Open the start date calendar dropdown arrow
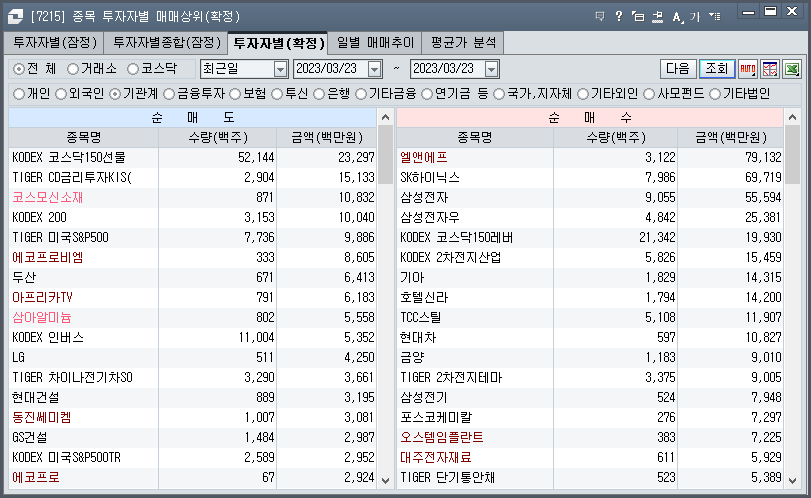 pos(374,69)
